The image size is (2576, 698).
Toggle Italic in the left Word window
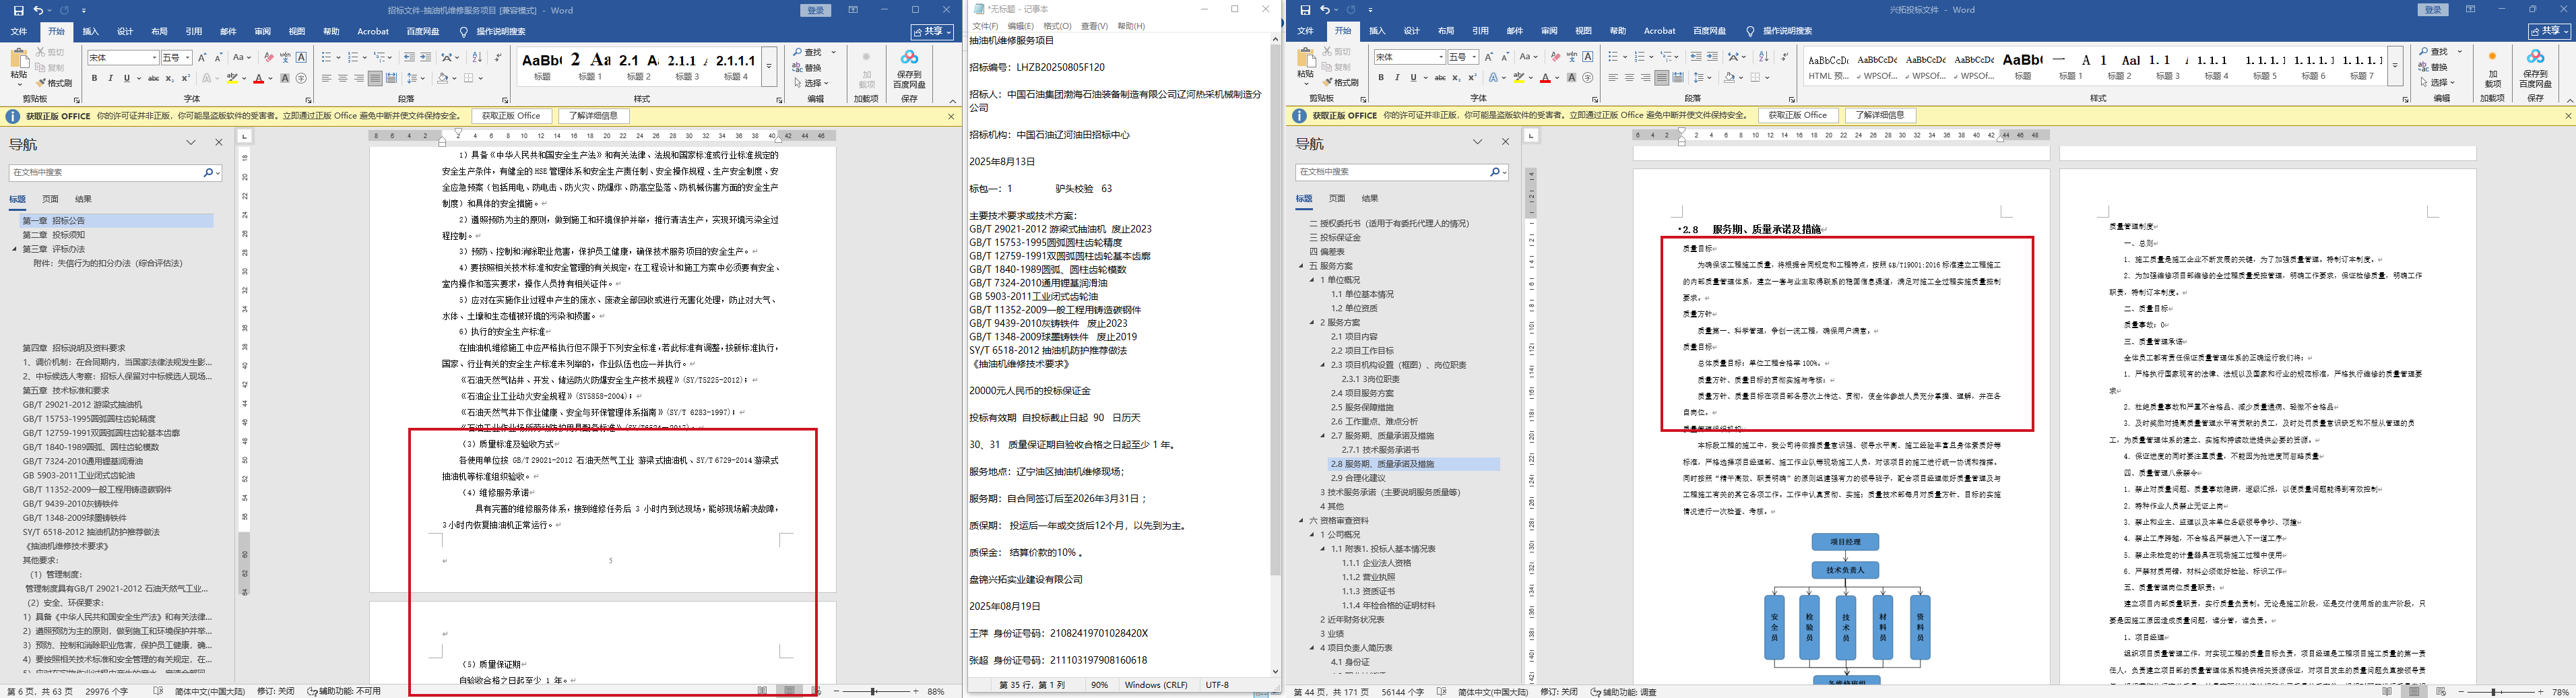pyautogui.click(x=110, y=78)
